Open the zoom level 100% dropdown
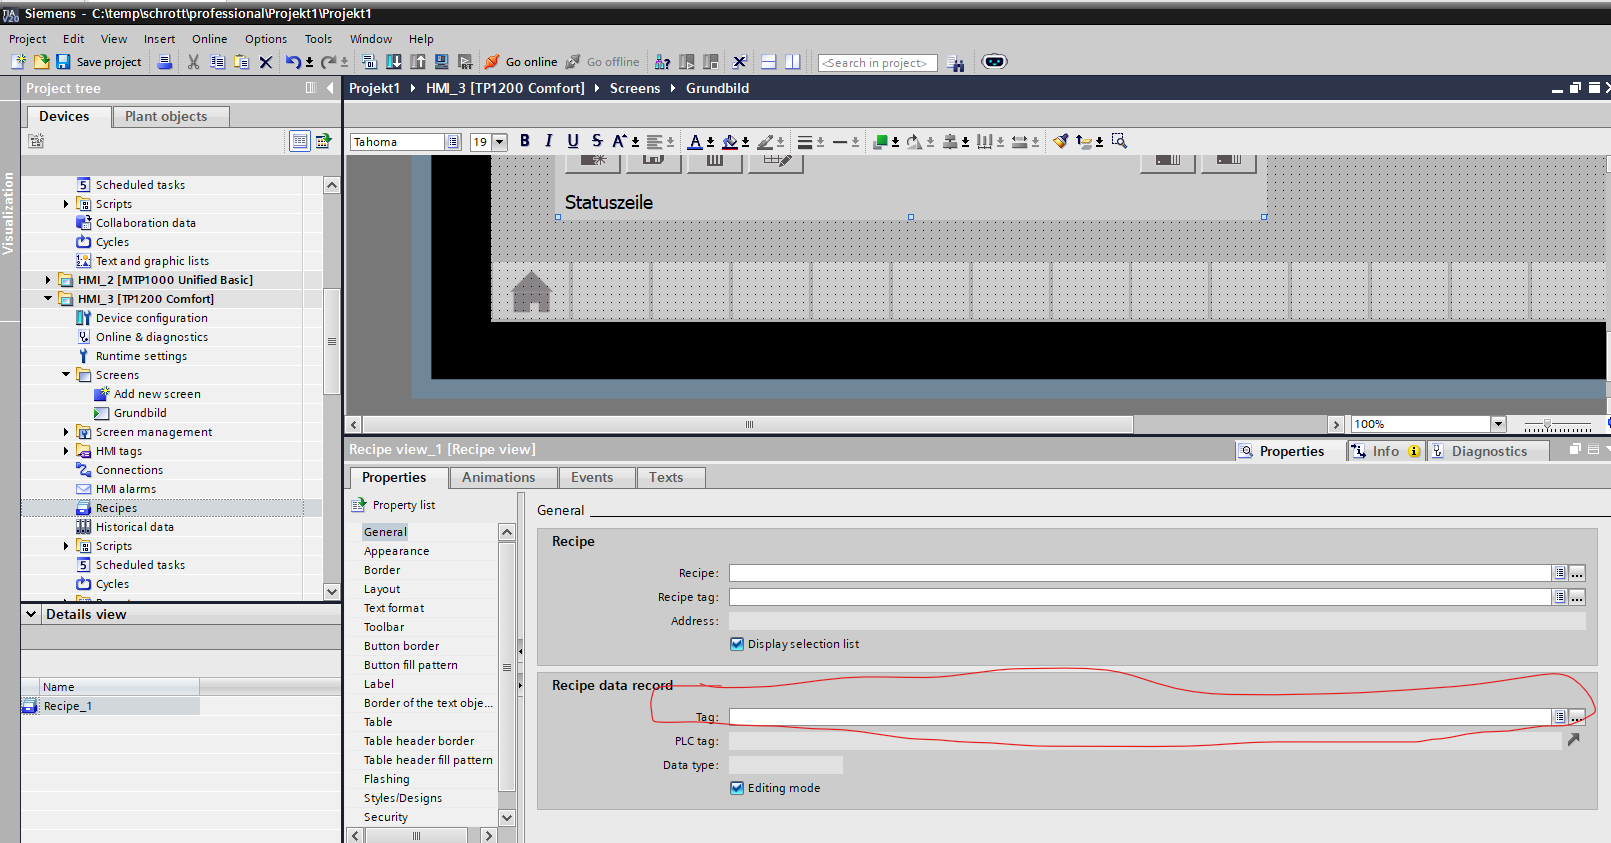This screenshot has width=1611, height=843. pyautogui.click(x=1498, y=424)
